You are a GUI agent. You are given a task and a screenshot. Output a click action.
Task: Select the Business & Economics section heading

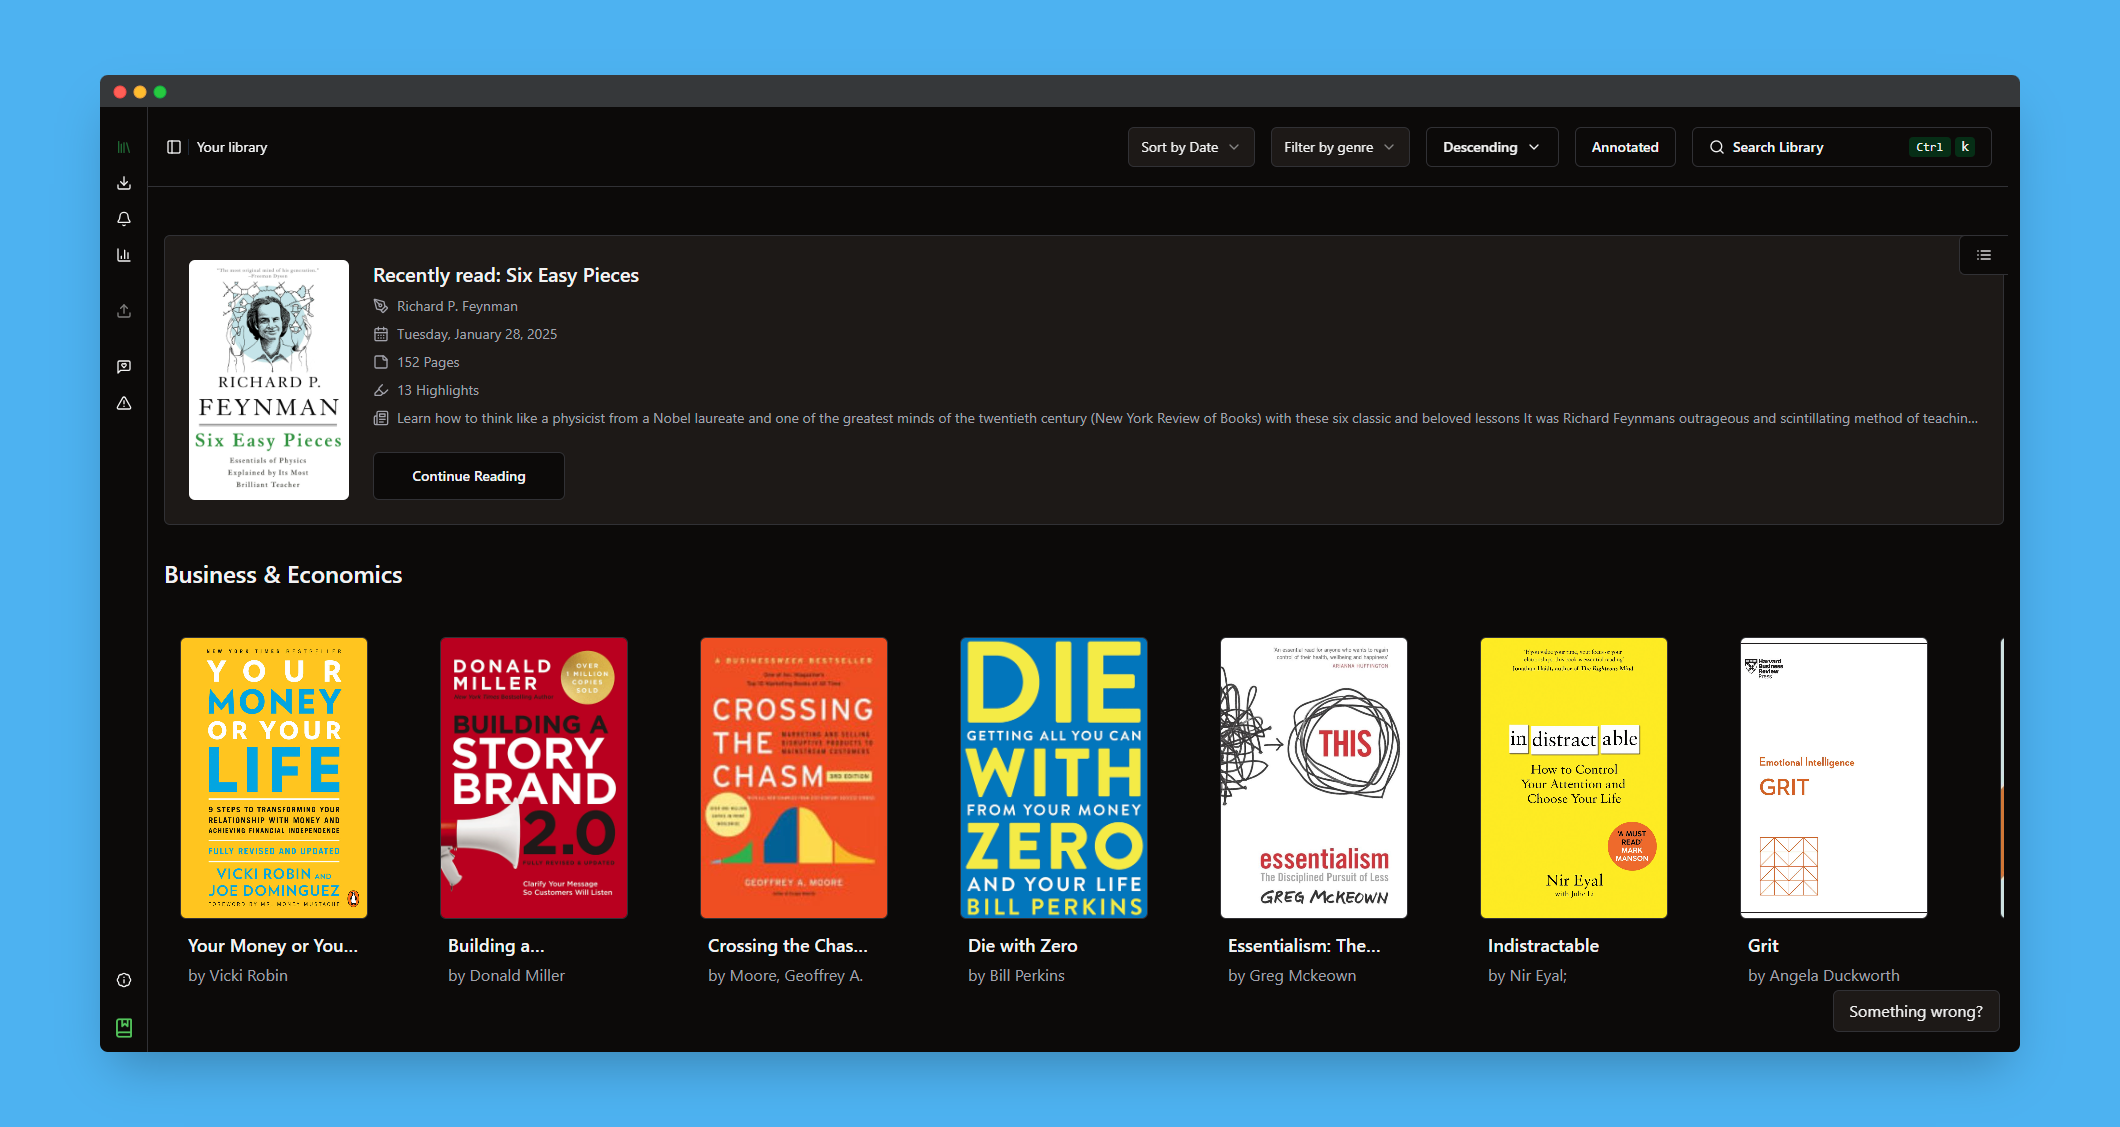pyautogui.click(x=283, y=574)
